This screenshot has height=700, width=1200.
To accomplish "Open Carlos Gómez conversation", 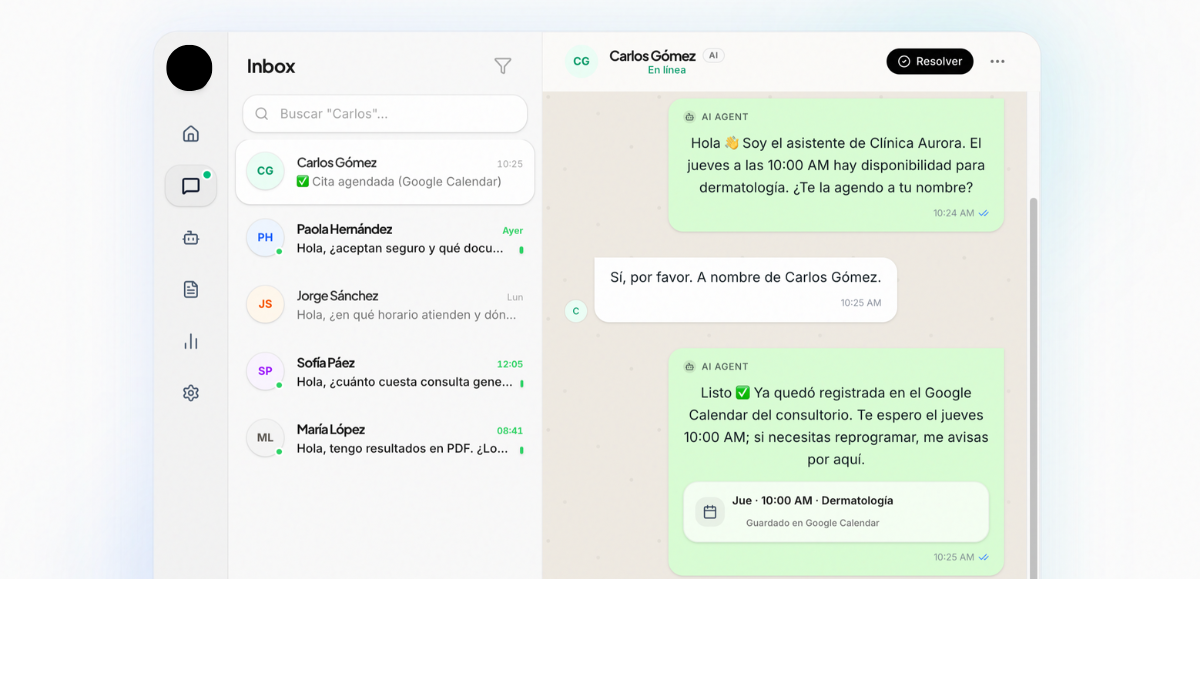I will [385, 172].
